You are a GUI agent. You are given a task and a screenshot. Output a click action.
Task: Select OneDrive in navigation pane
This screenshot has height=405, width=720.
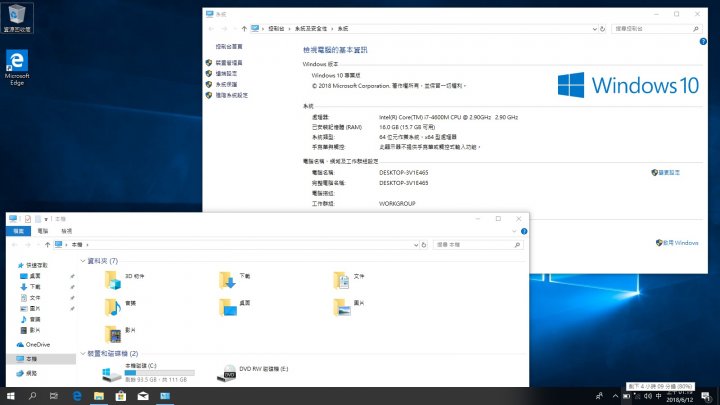coord(33,344)
